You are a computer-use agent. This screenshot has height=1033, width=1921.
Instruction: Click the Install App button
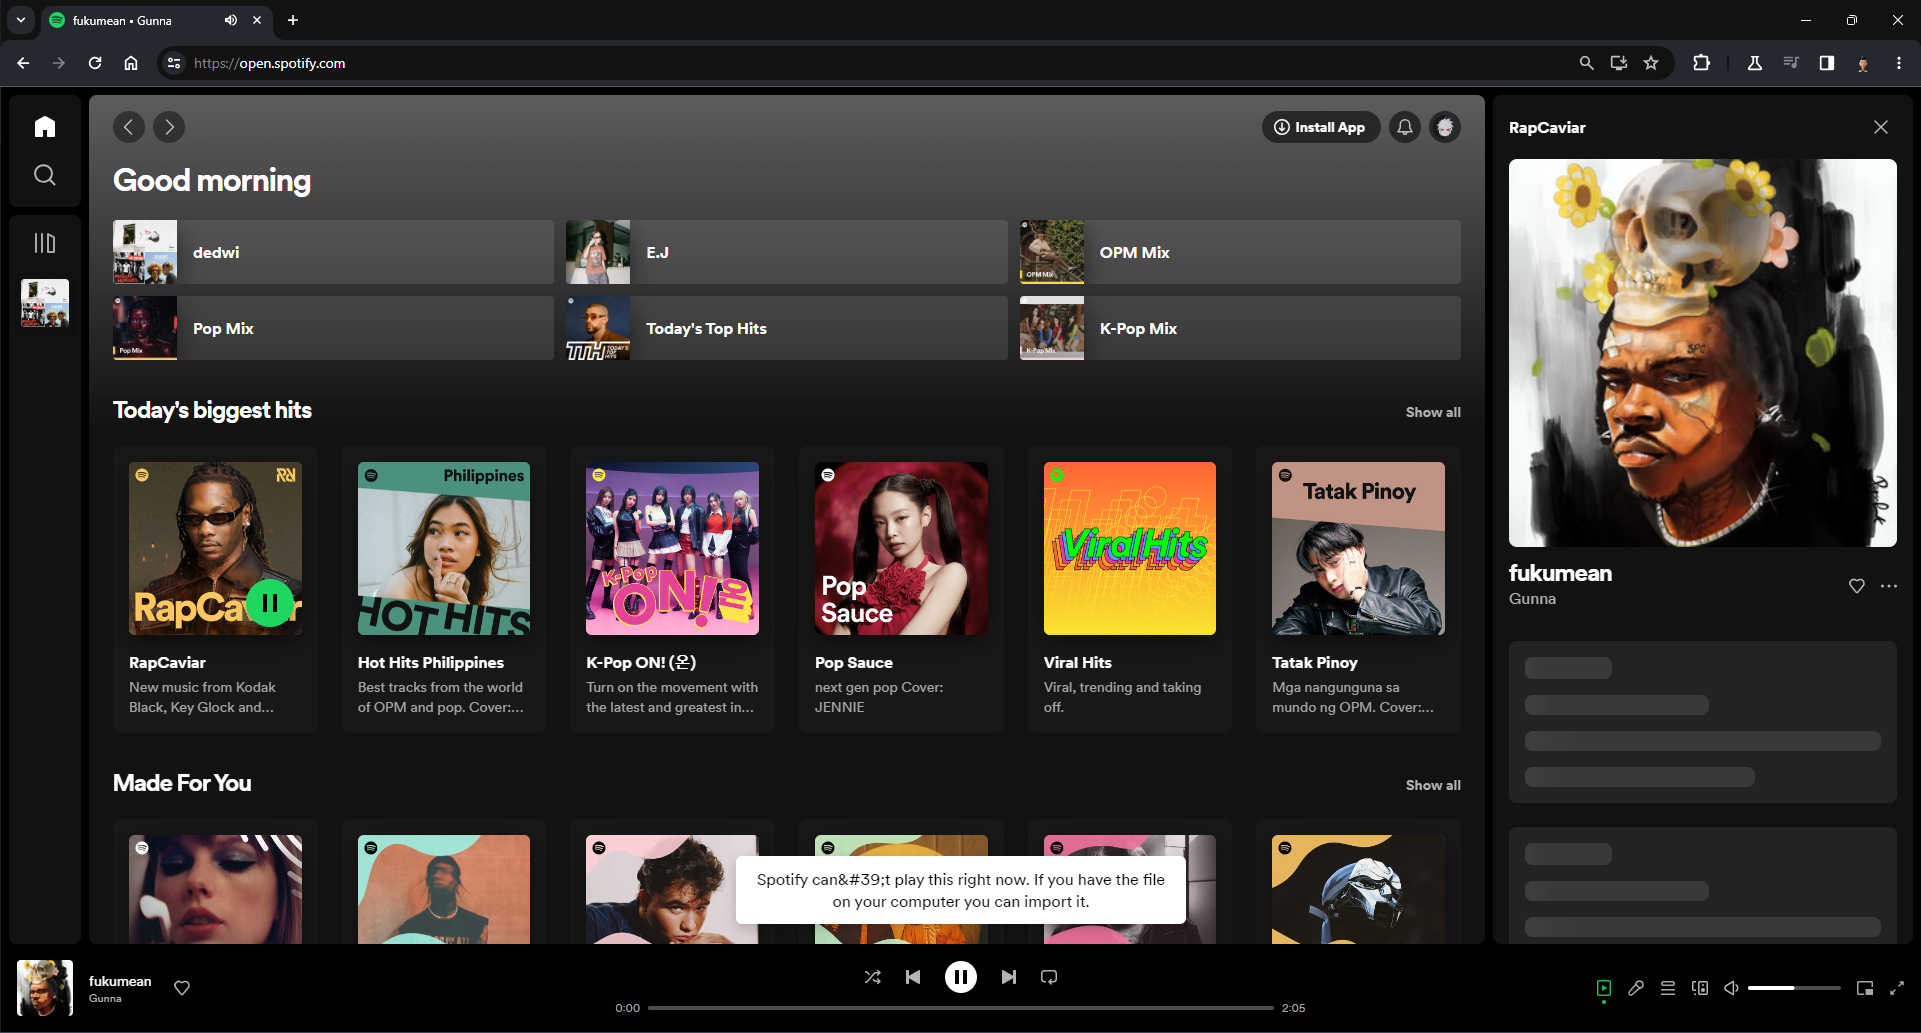point(1320,127)
